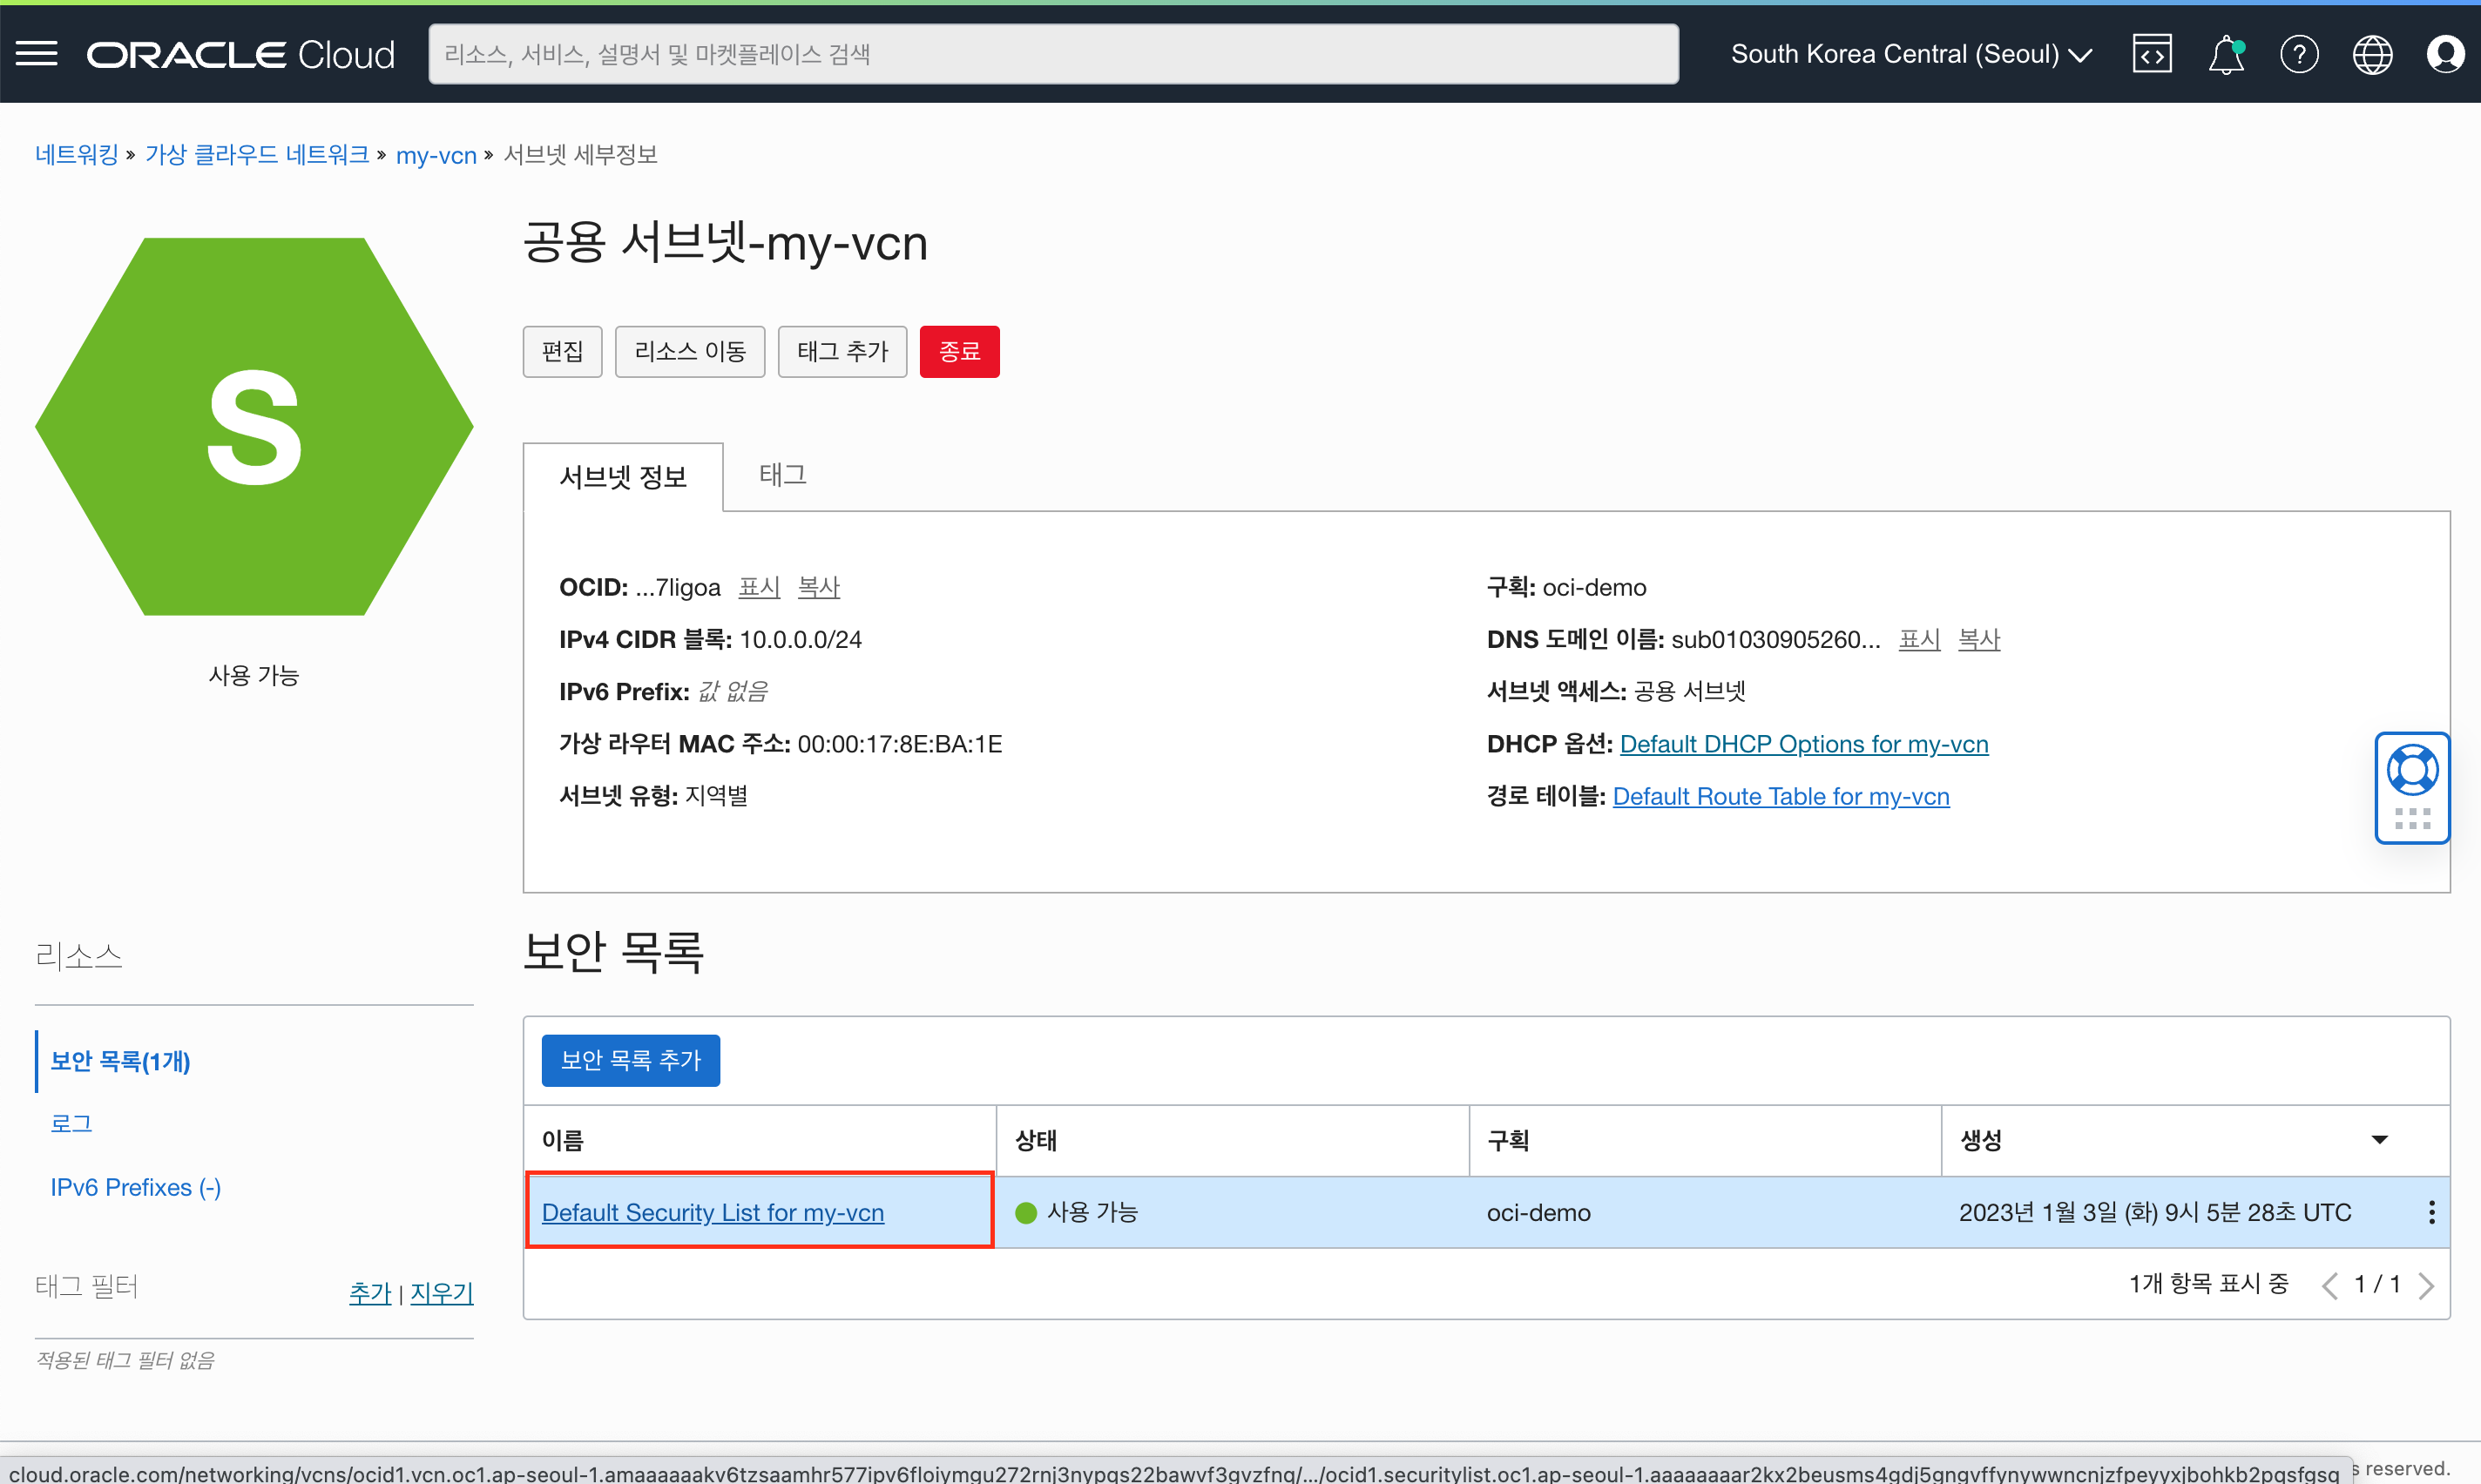This screenshot has height=1484, width=2481.
Task: Click the 태그 추가 button
Action: click(842, 351)
